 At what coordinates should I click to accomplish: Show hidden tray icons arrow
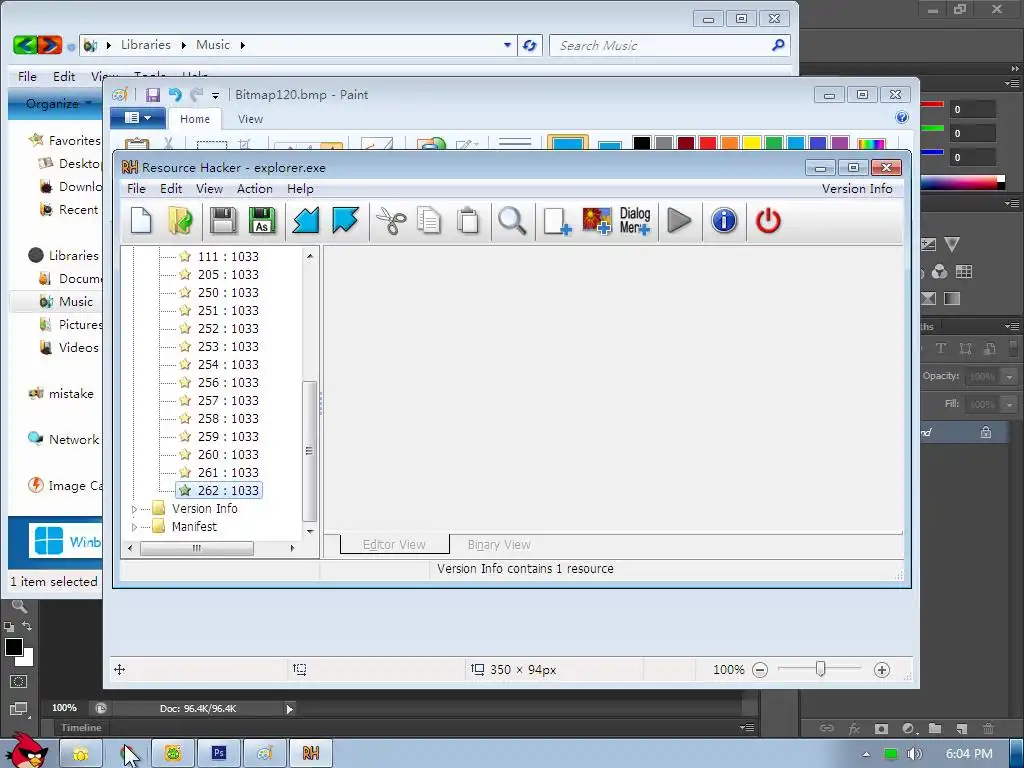coord(866,754)
